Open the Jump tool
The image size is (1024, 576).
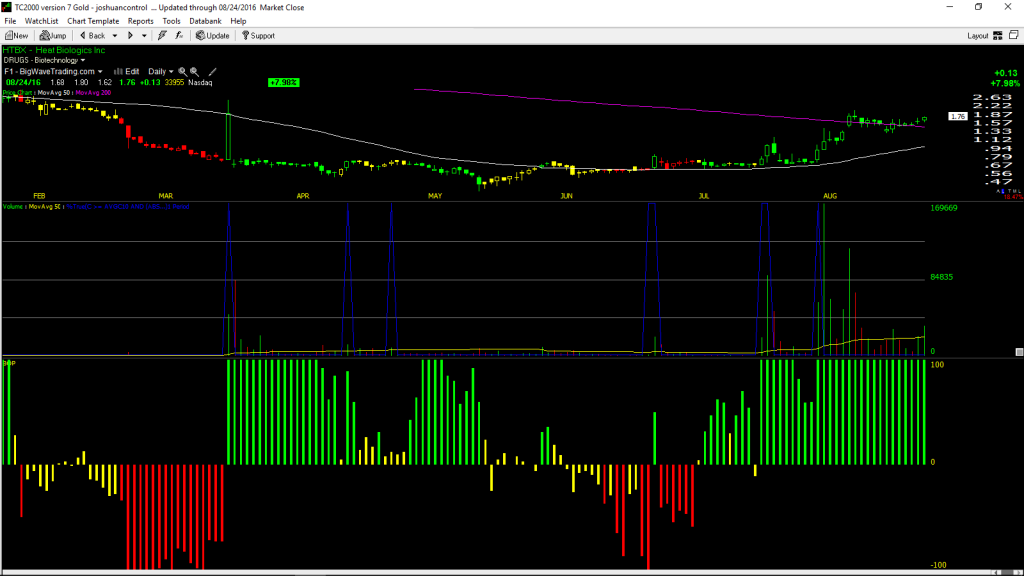(x=53, y=36)
